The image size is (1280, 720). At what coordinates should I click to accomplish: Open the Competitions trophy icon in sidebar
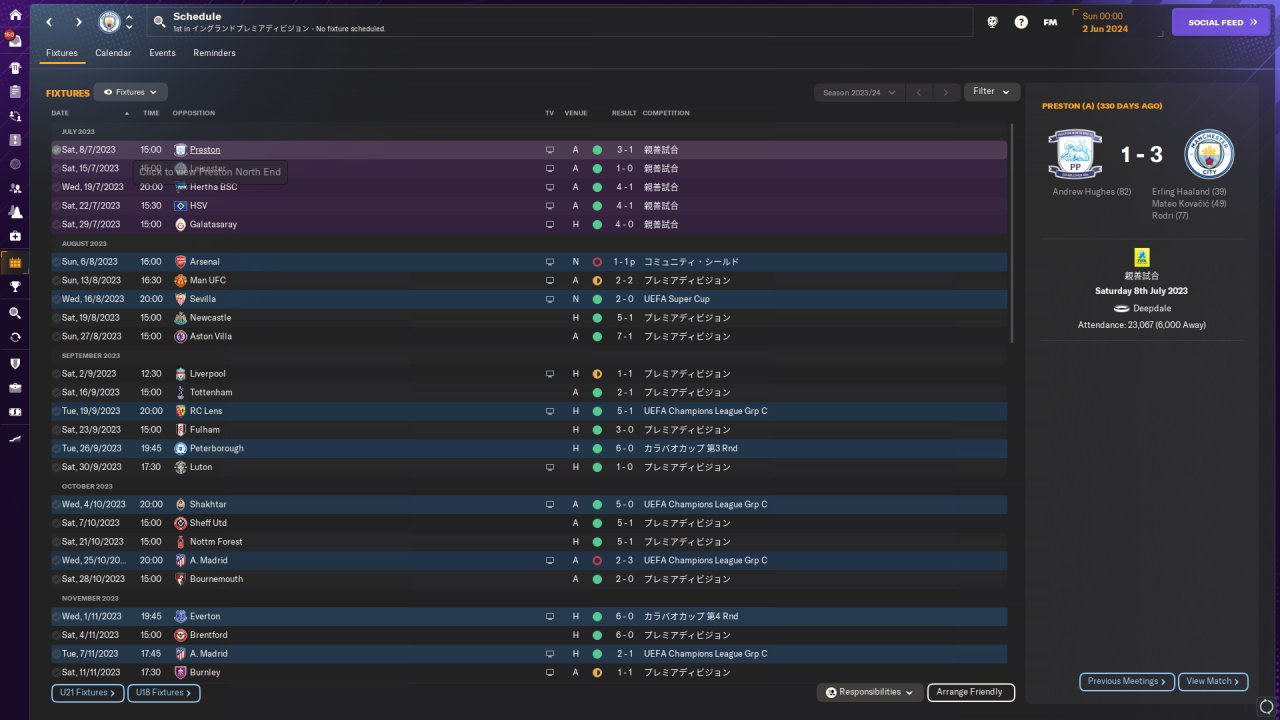pyautogui.click(x=15, y=286)
